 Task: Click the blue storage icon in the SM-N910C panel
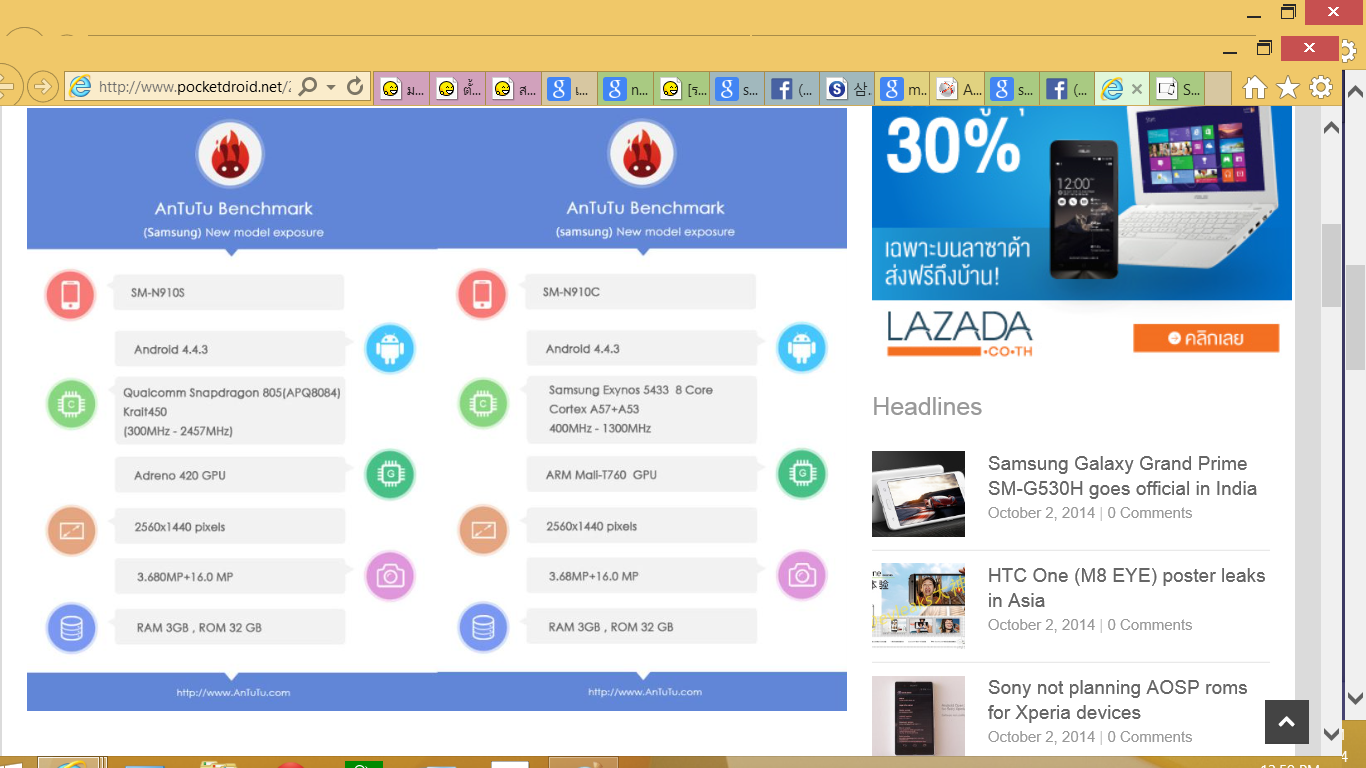pos(483,628)
